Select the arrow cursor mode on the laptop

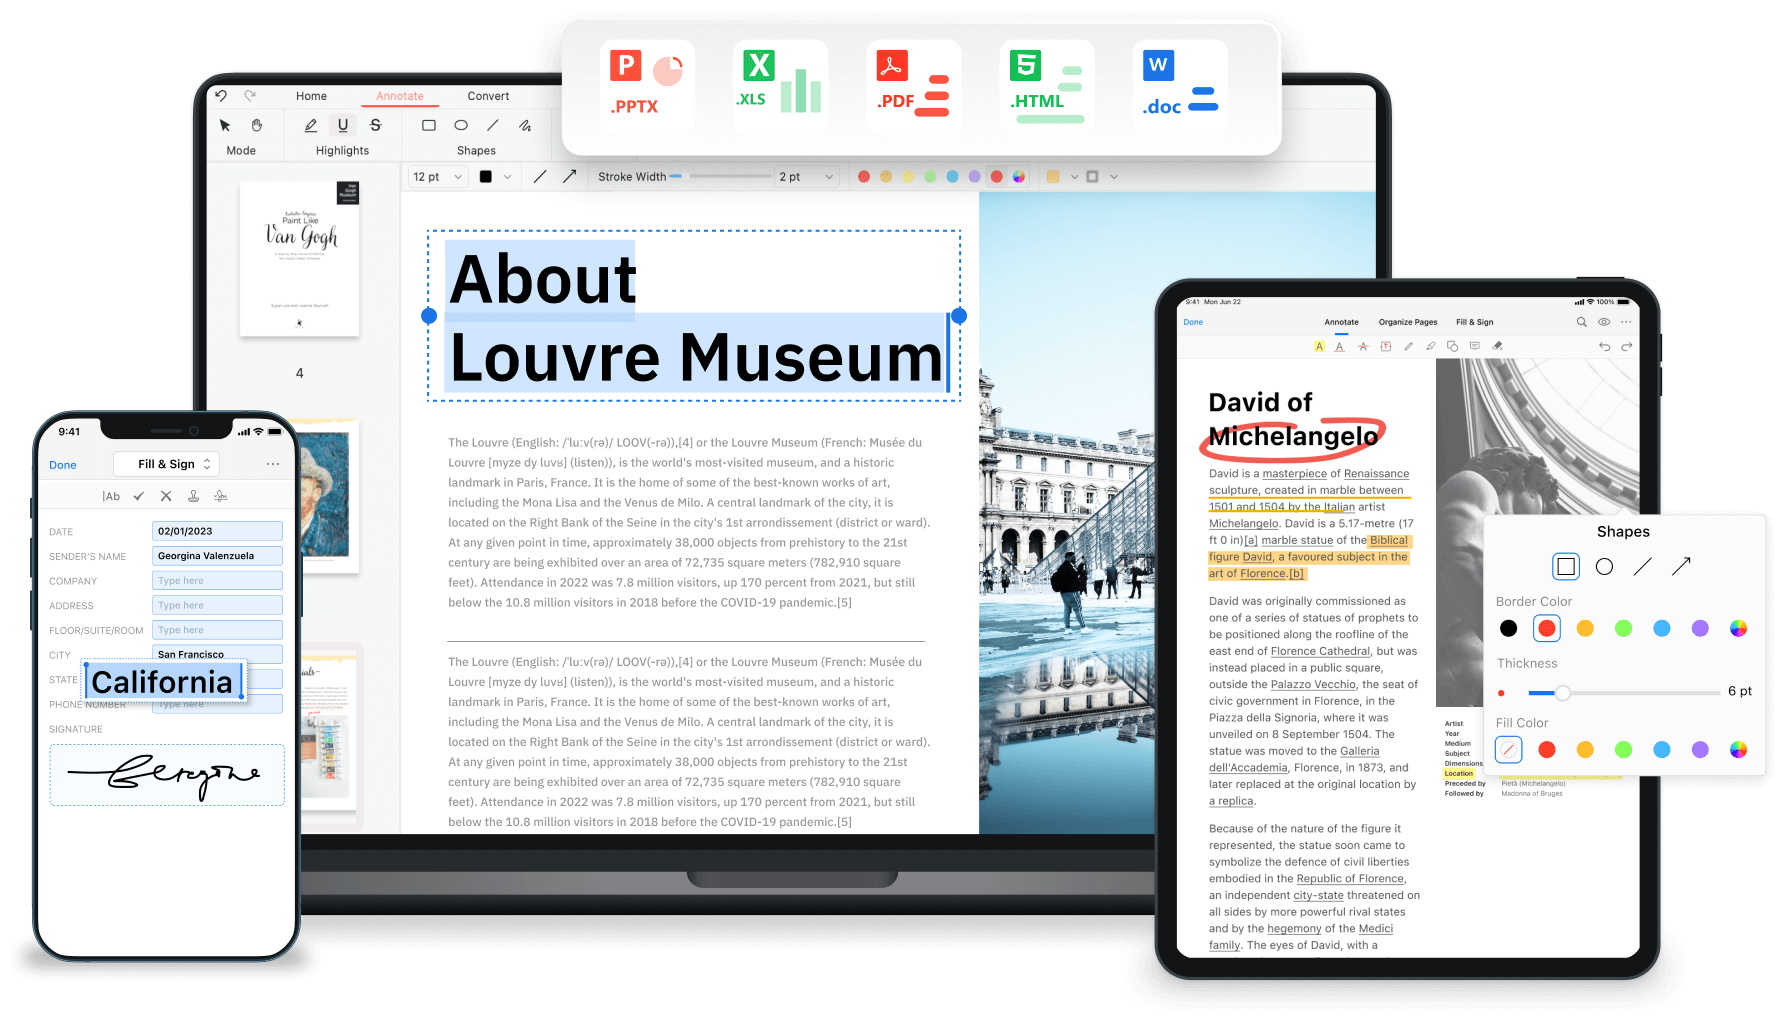pyautogui.click(x=225, y=125)
